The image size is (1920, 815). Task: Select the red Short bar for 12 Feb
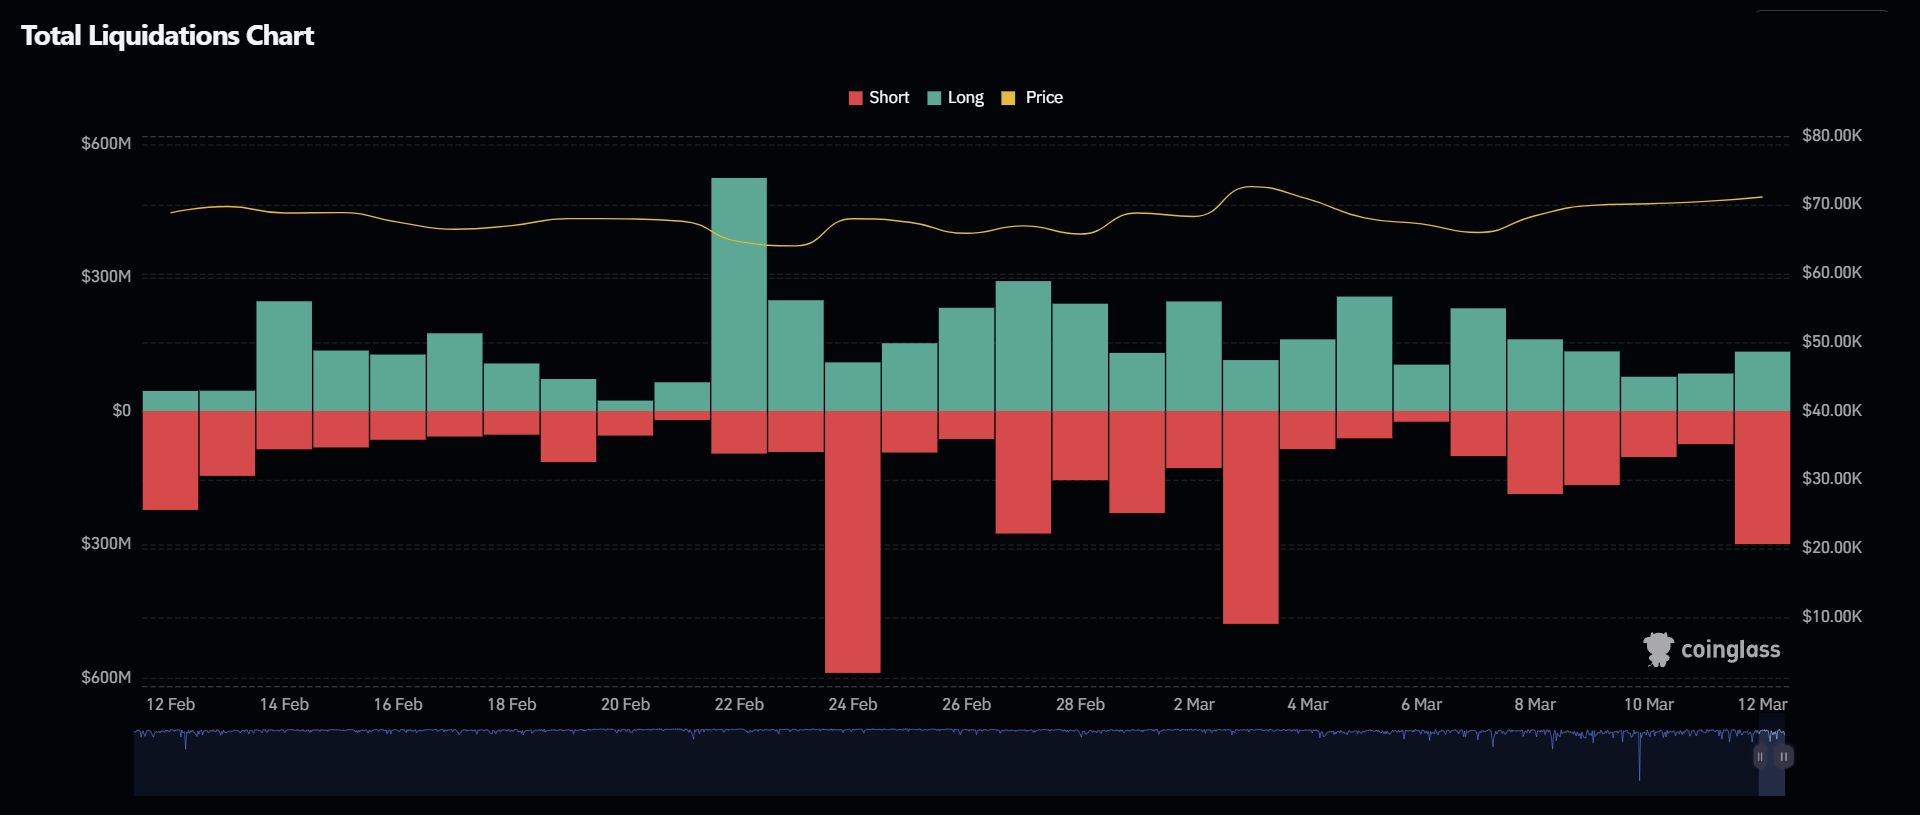(170, 460)
